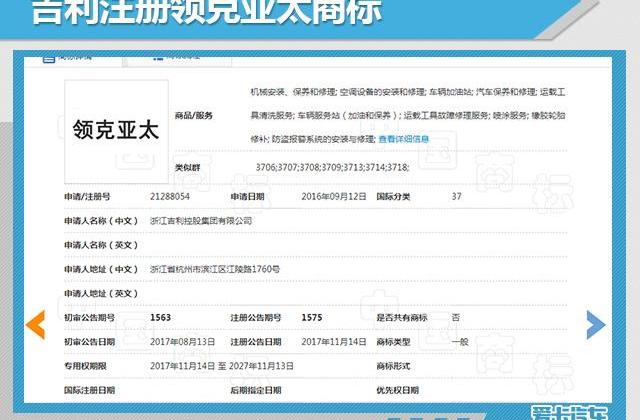This screenshot has width=640, height=420.
Task: Select preliminary announcement date 2017年08月13日
Action: [x=182, y=342]
